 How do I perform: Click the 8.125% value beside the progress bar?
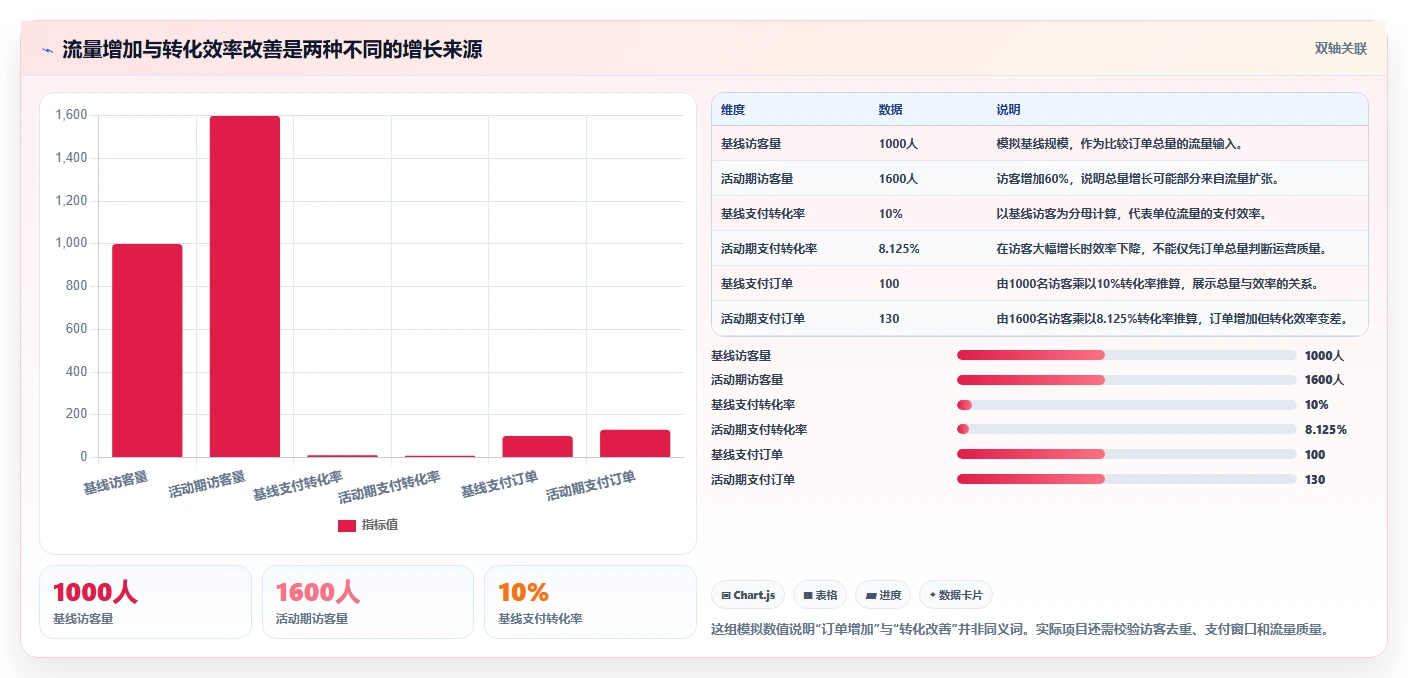pyautogui.click(x=1326, y=430)
